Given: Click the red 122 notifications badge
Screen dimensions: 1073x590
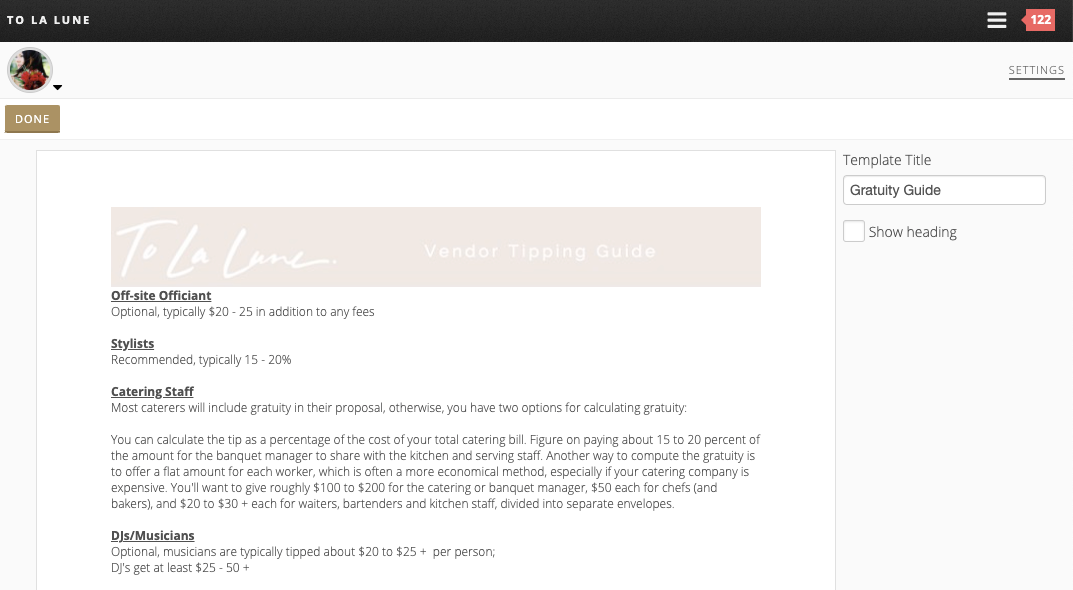Looking at the screenshot, I should 1040,20.
